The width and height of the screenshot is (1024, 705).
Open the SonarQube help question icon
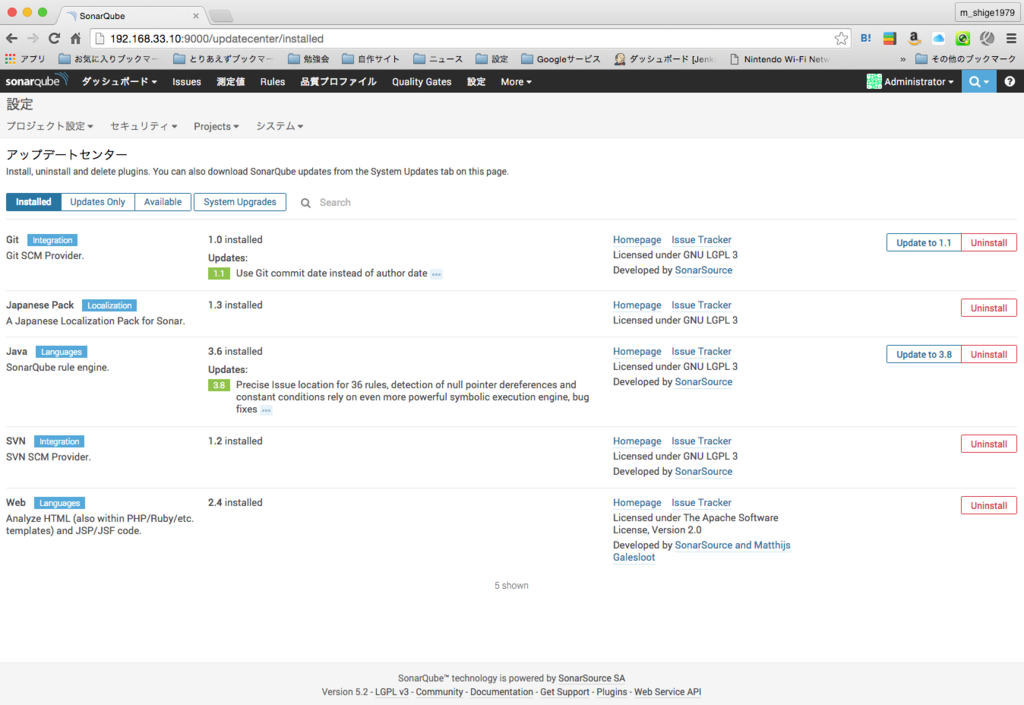coord(1010,82)
